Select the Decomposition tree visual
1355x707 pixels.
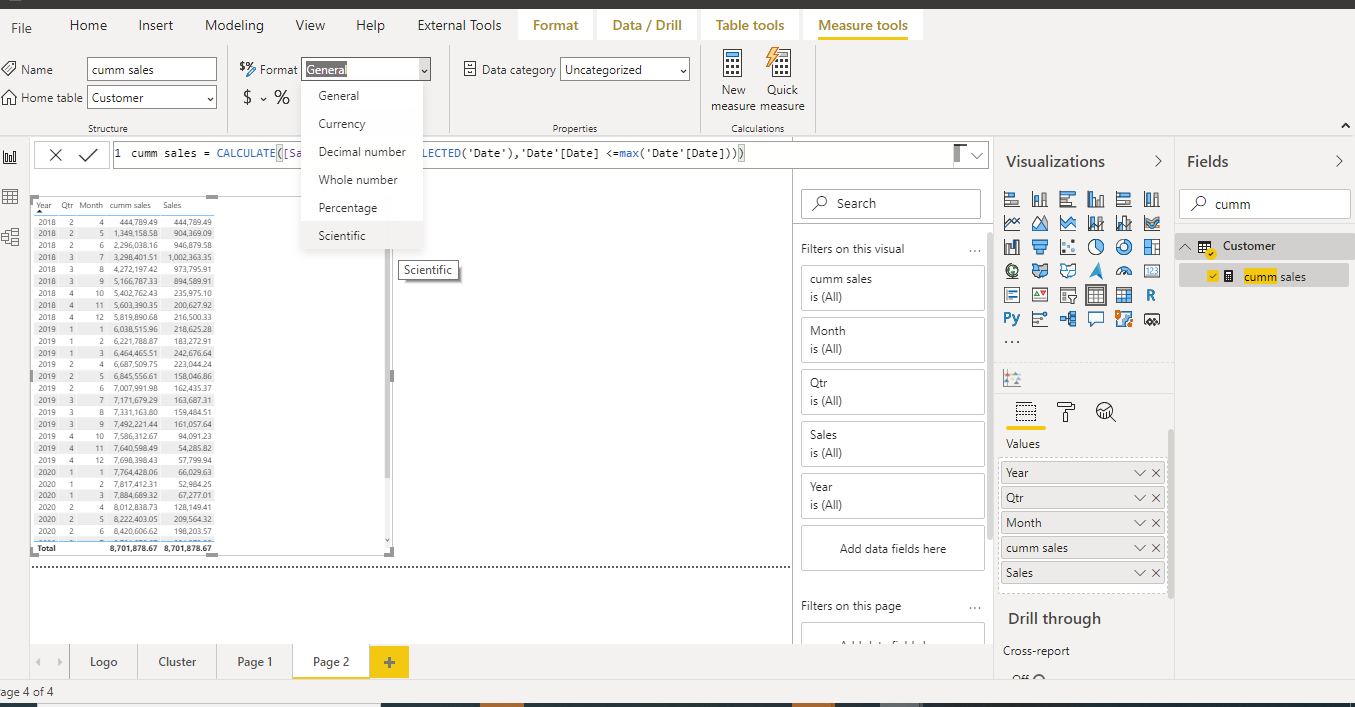(1068, 319)
